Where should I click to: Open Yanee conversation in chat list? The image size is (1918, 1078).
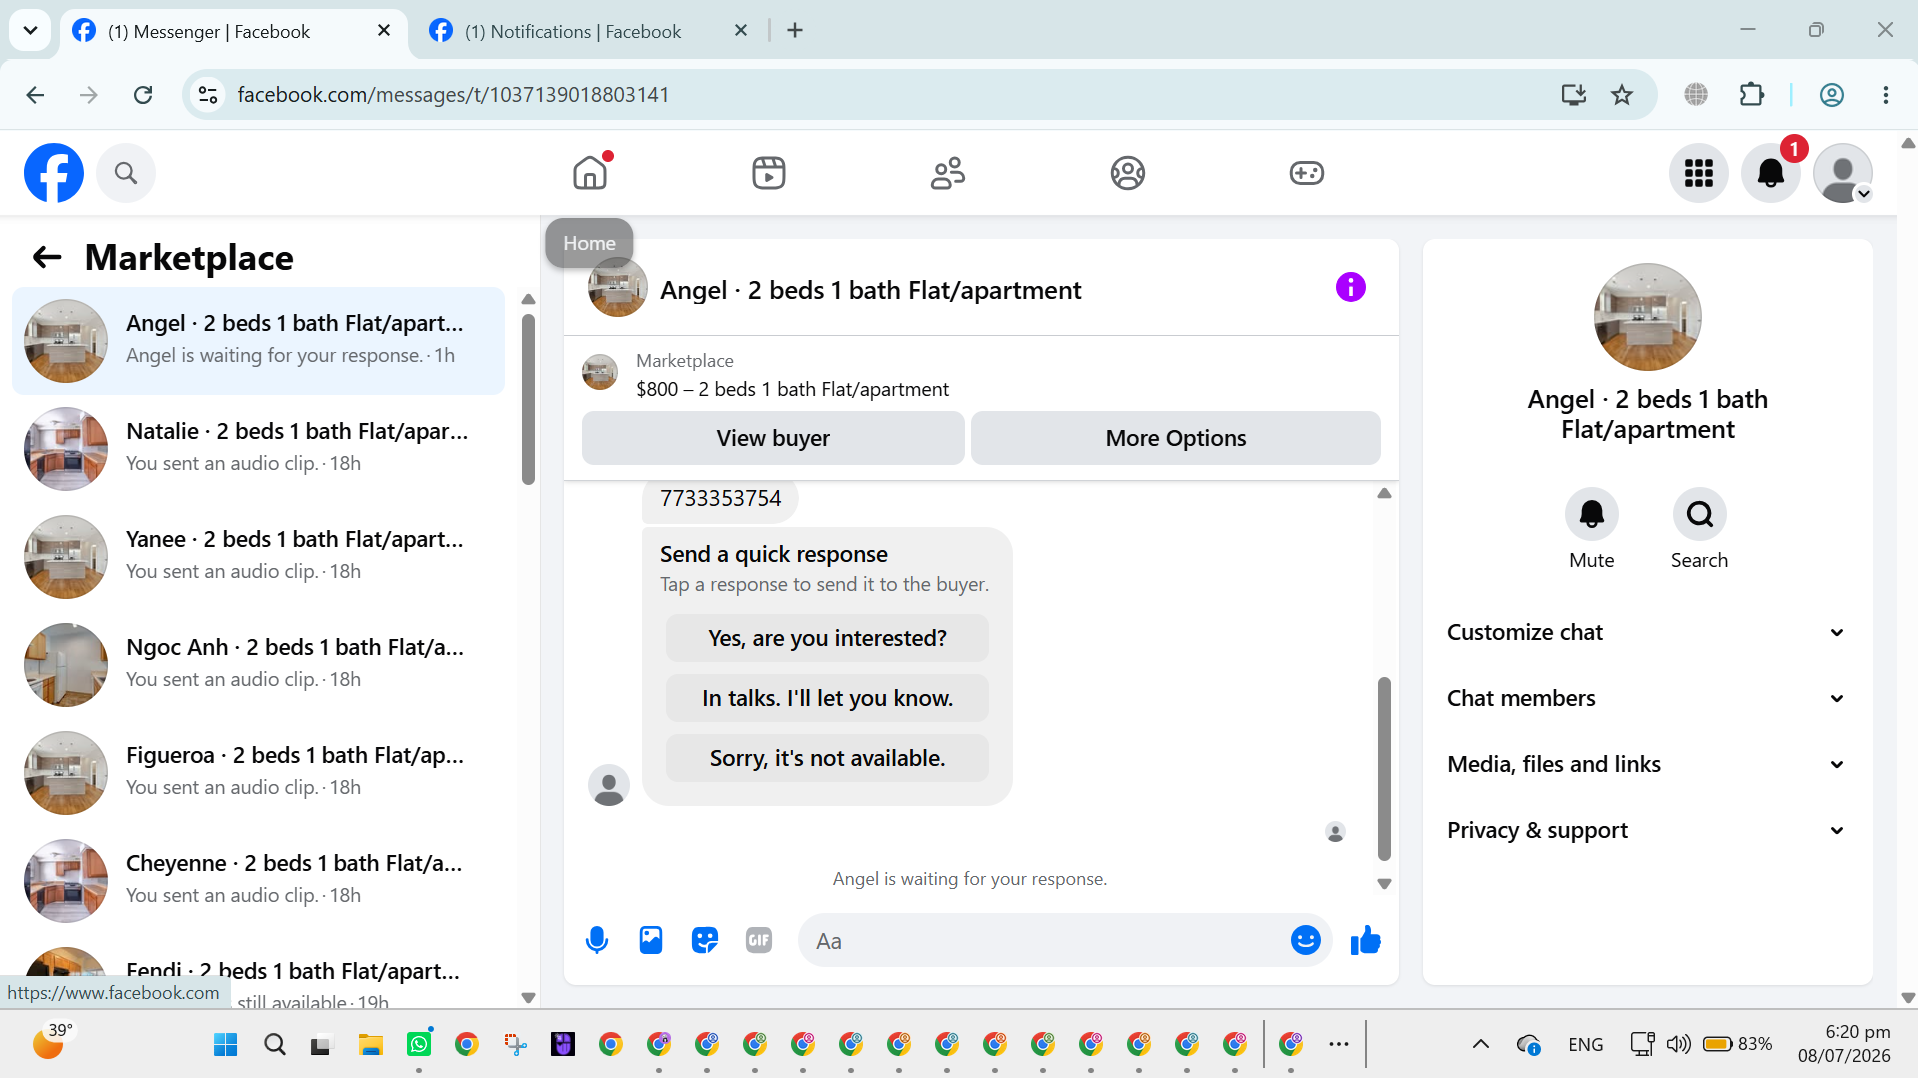click(x=258, y=556)
